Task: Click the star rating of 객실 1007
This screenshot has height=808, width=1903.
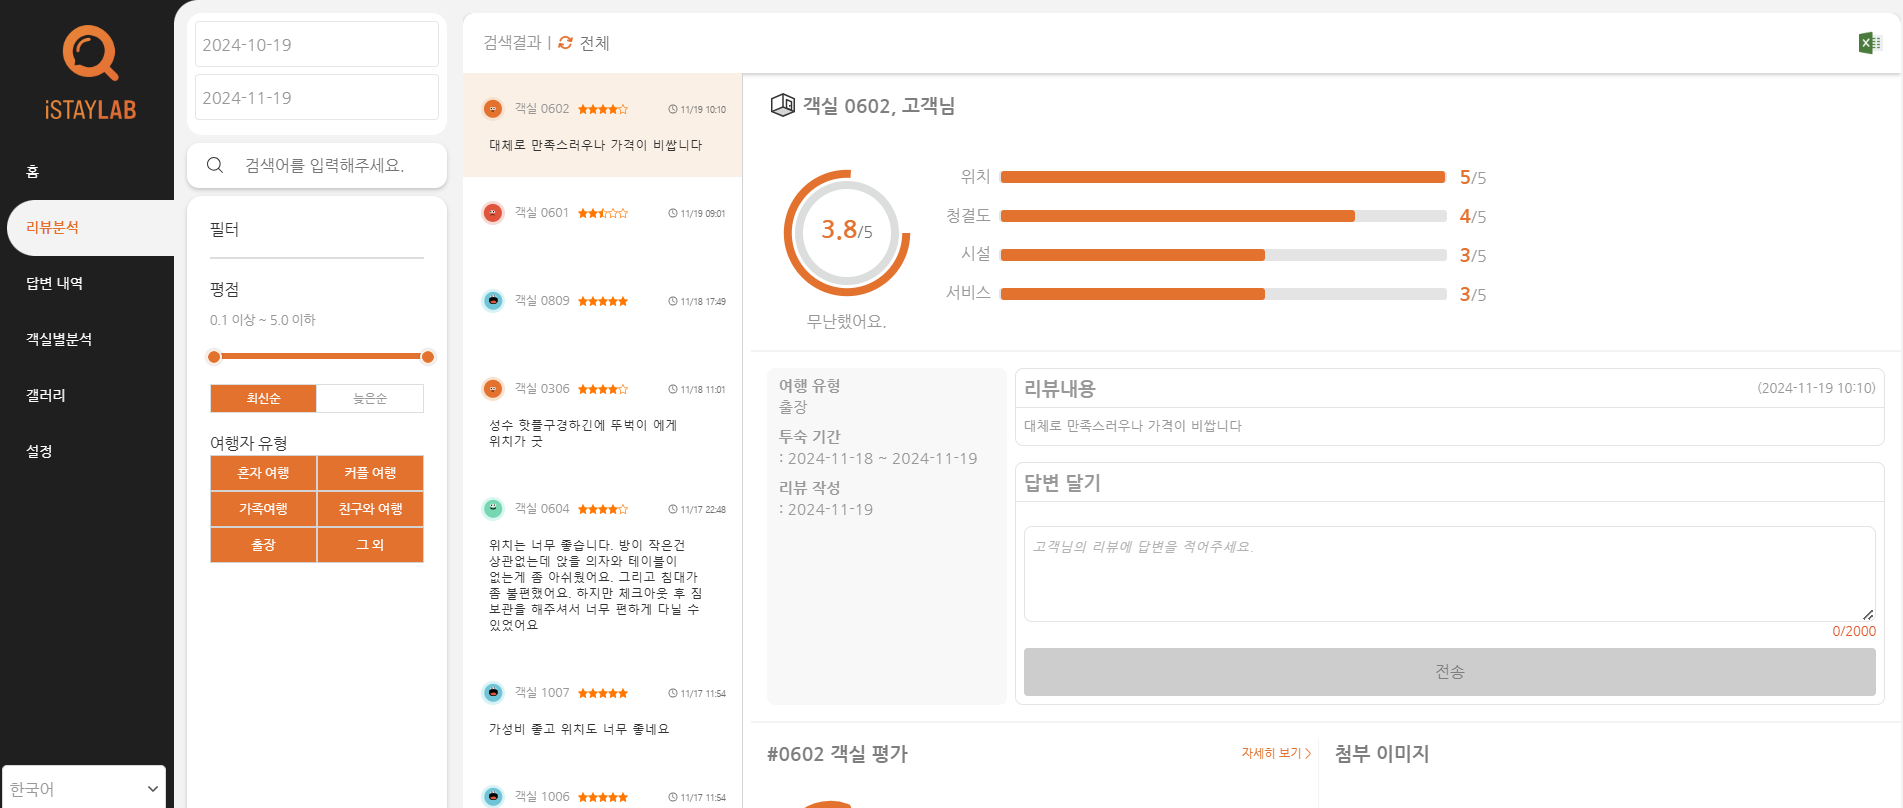Action: [x=603, y=693]
